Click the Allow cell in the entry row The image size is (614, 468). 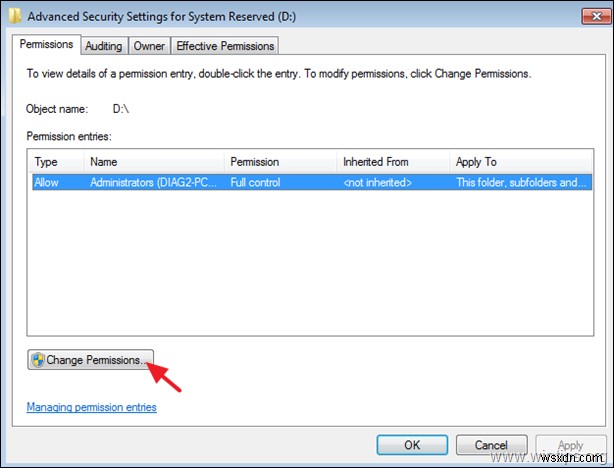(x=46, y=183)
